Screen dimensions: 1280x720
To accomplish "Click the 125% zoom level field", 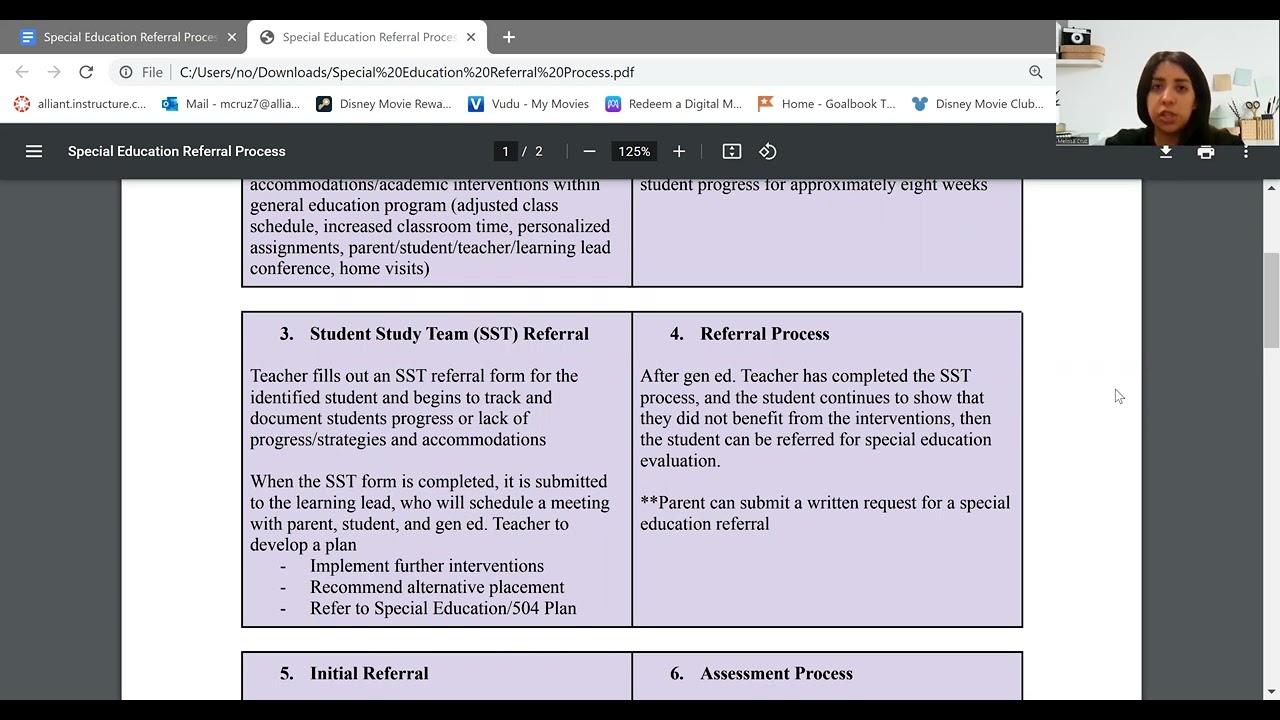I will pyautogui.click(x=634, y=151).
